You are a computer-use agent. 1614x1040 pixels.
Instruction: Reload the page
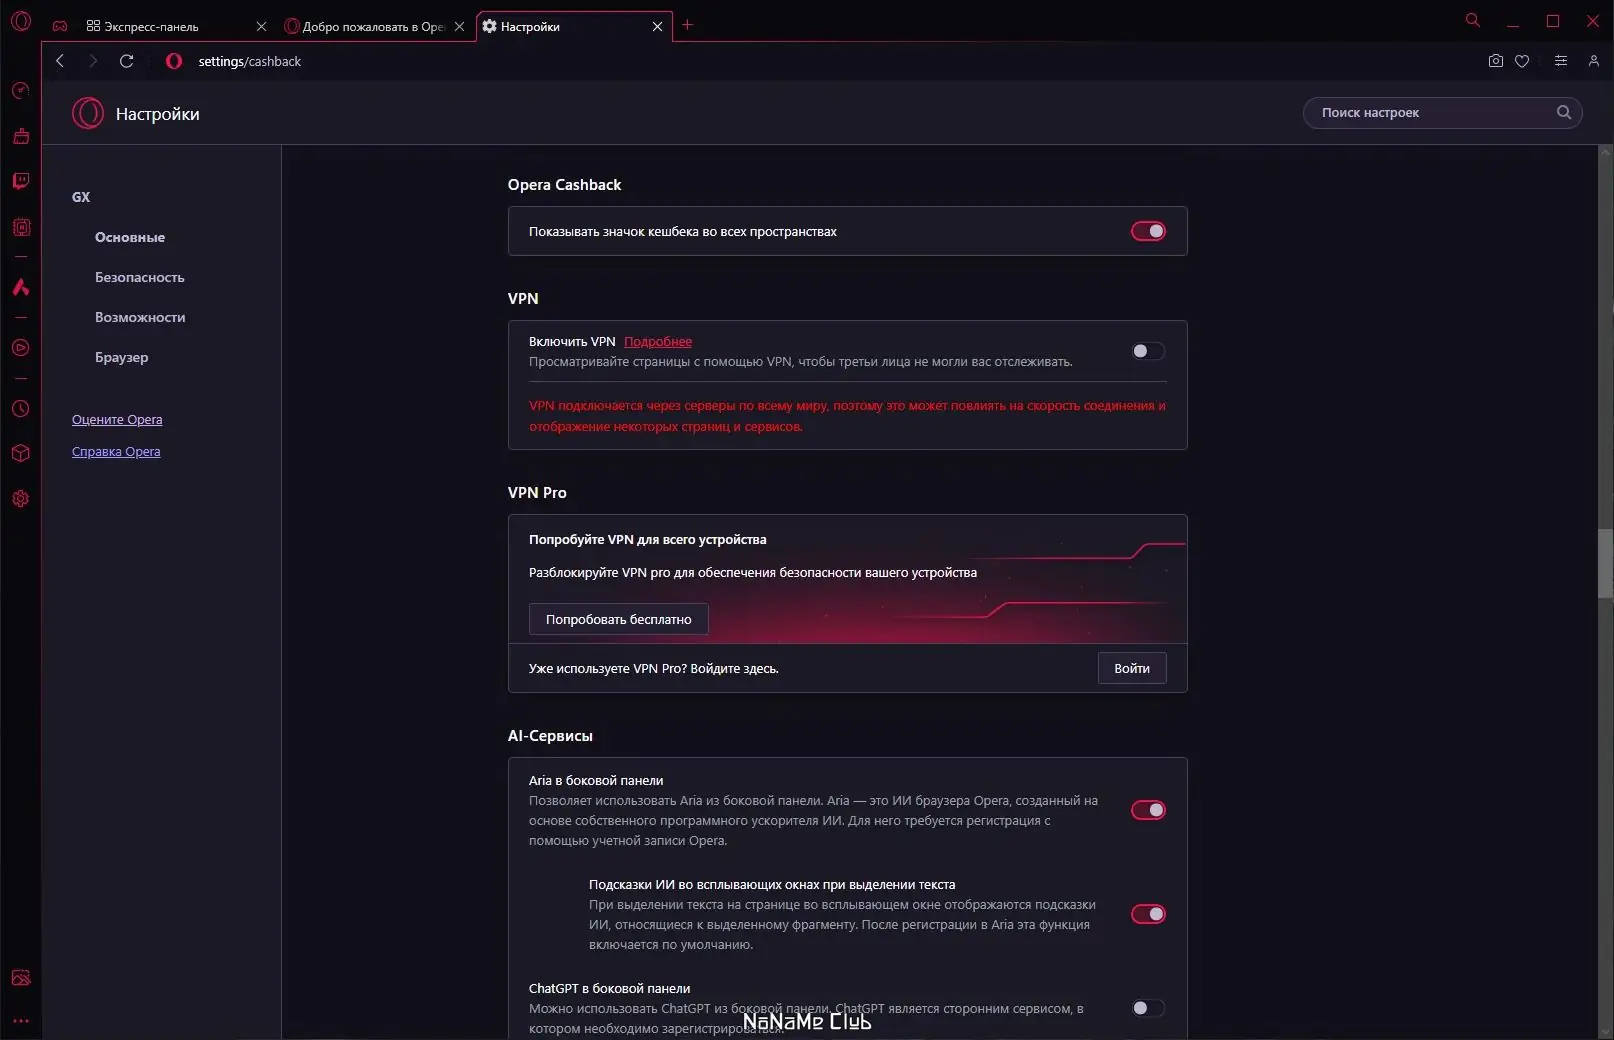pos(127,61)
